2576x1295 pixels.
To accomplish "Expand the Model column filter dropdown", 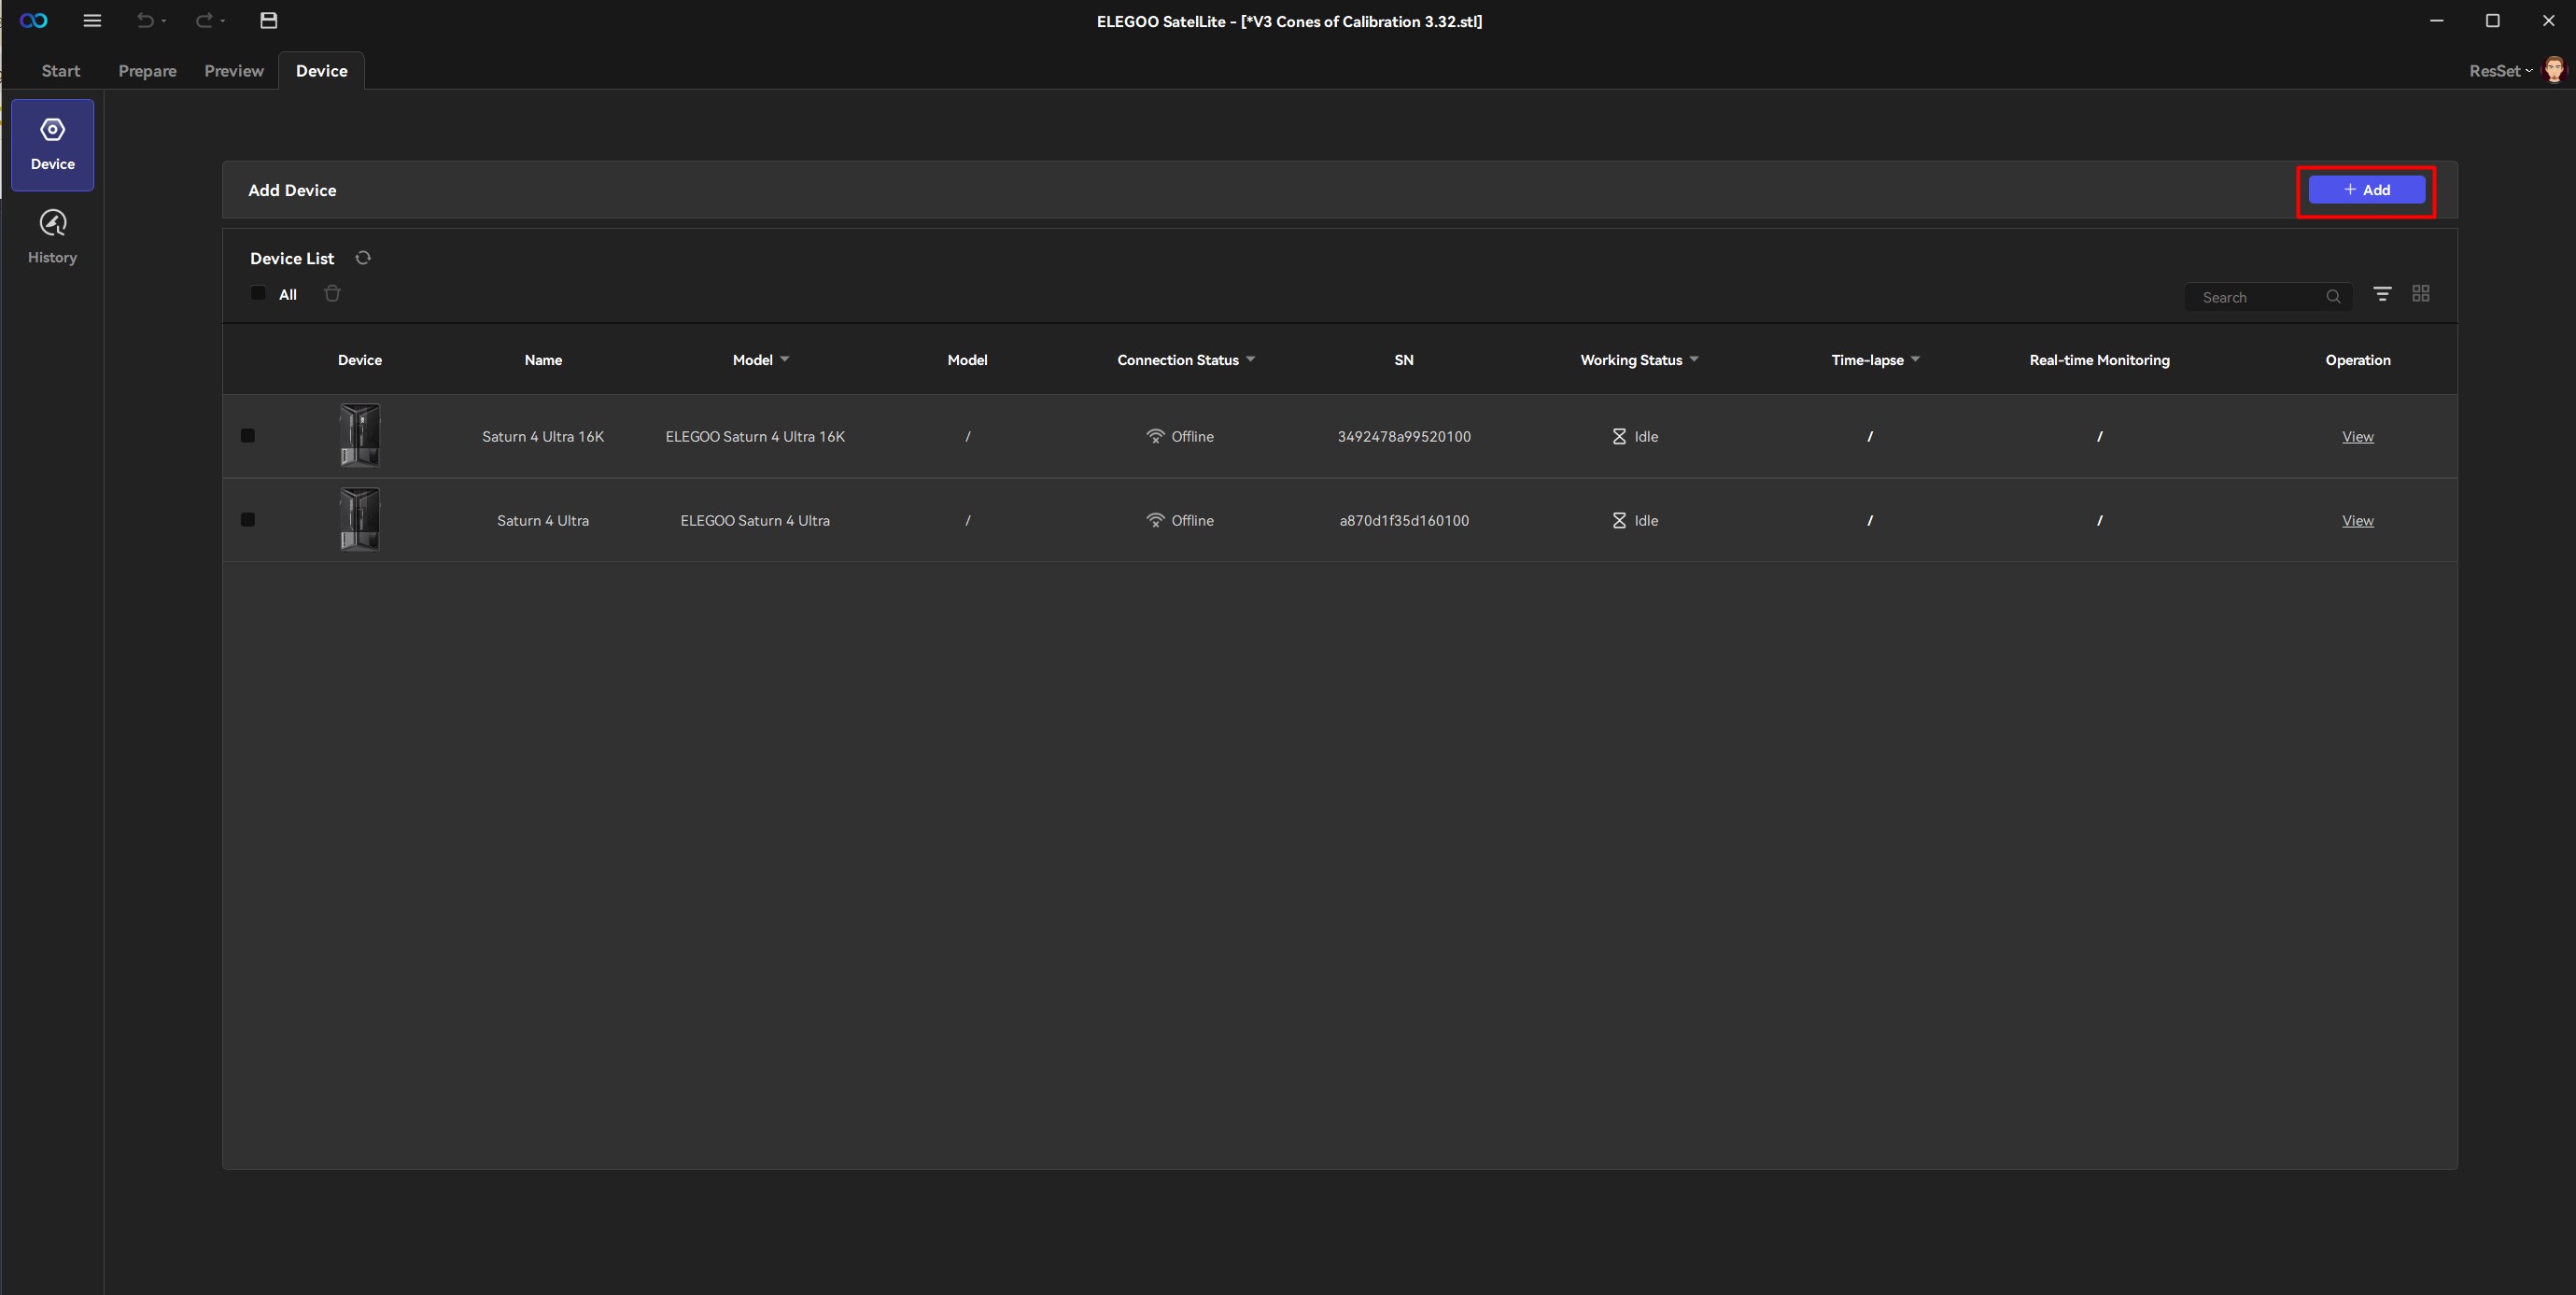I will click(x=785, y=359).
